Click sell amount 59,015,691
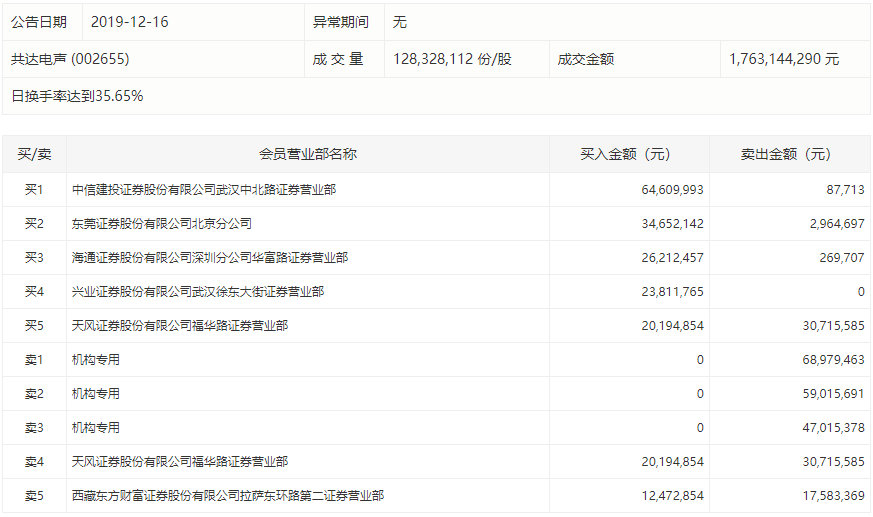The height and width of the screenshot is (517, 873). click(833, 394)
